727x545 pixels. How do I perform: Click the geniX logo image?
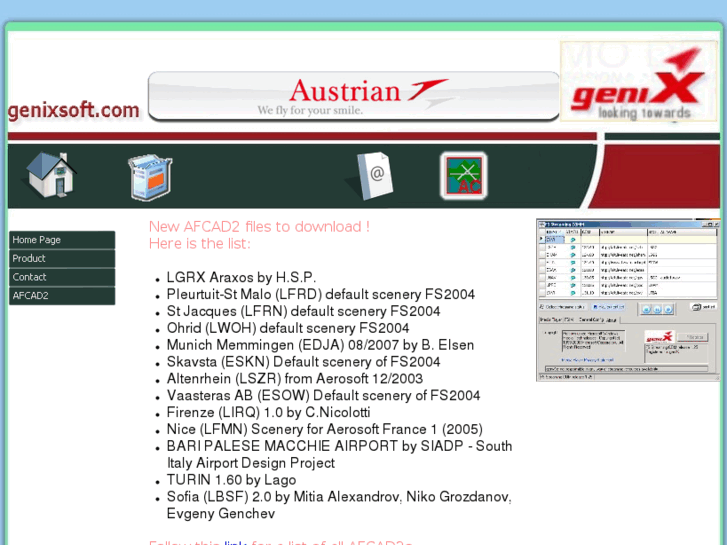(638, 81)
